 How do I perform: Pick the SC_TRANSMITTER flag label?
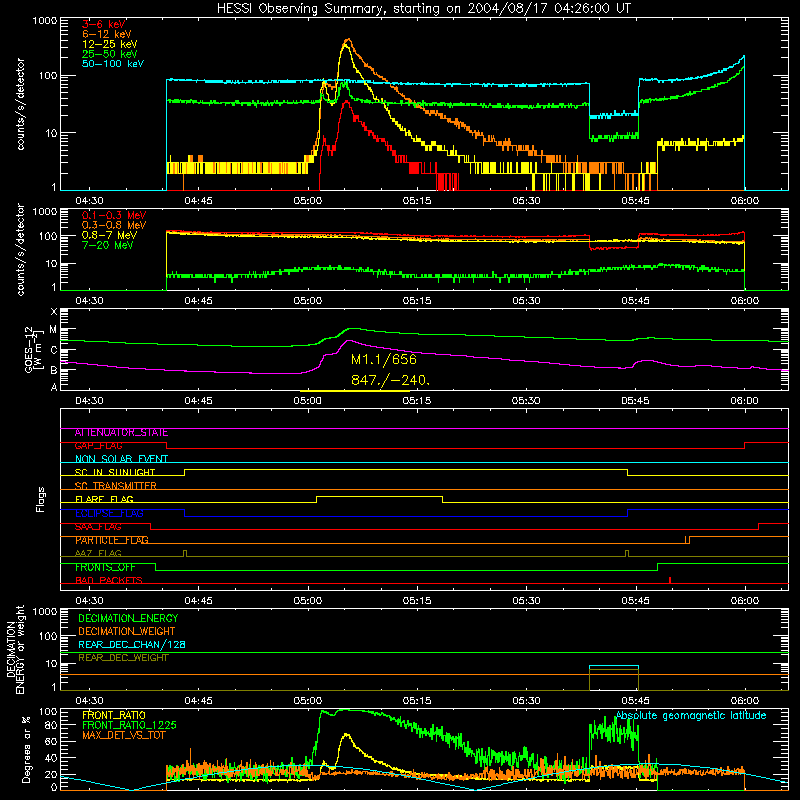pos(116,486)
